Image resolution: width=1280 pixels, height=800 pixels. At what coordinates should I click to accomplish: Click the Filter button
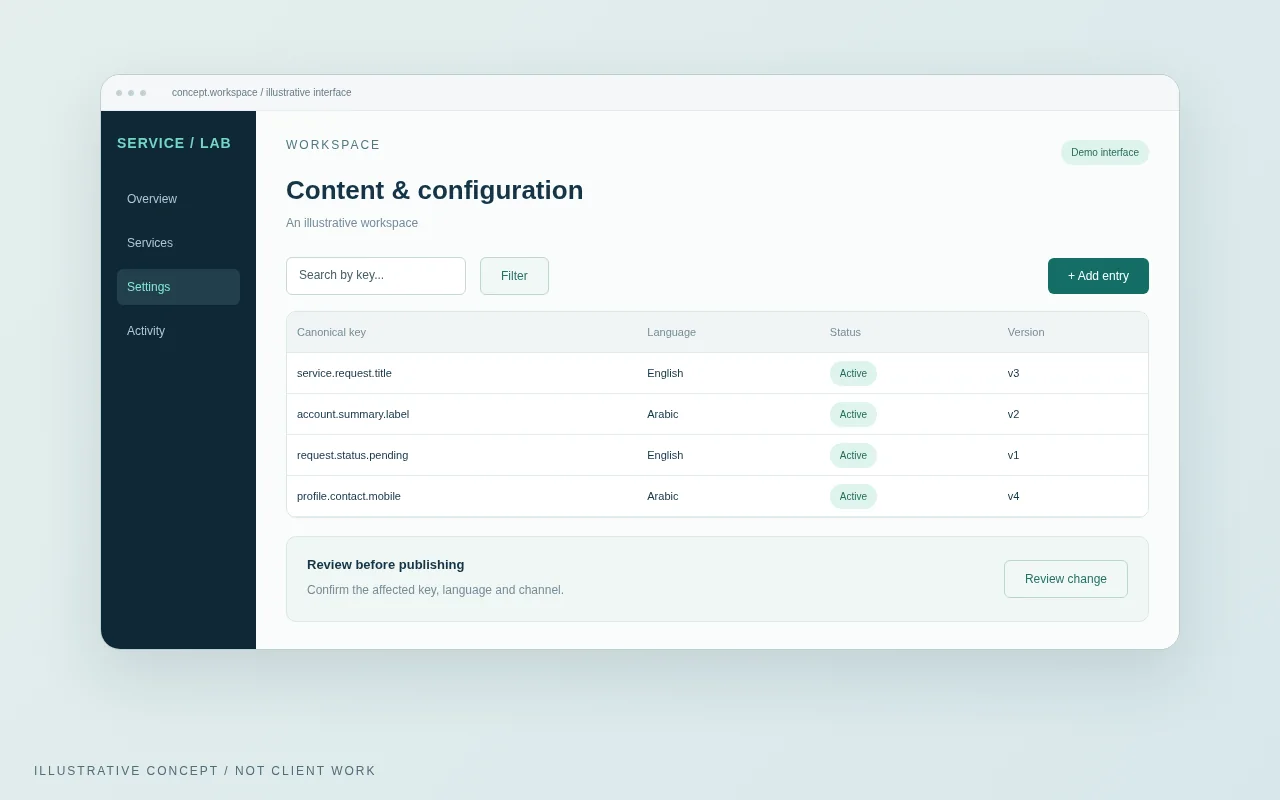(514, 276)
